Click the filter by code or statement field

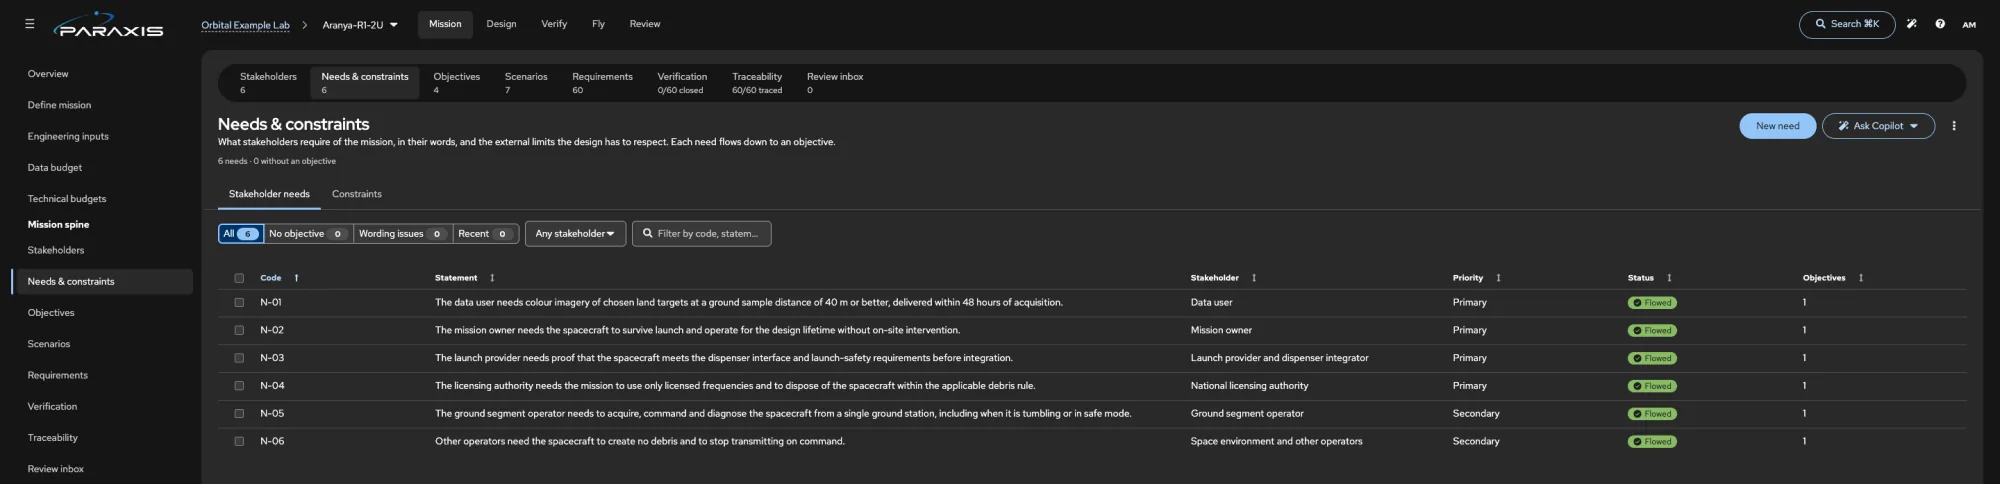click(701, 234)
